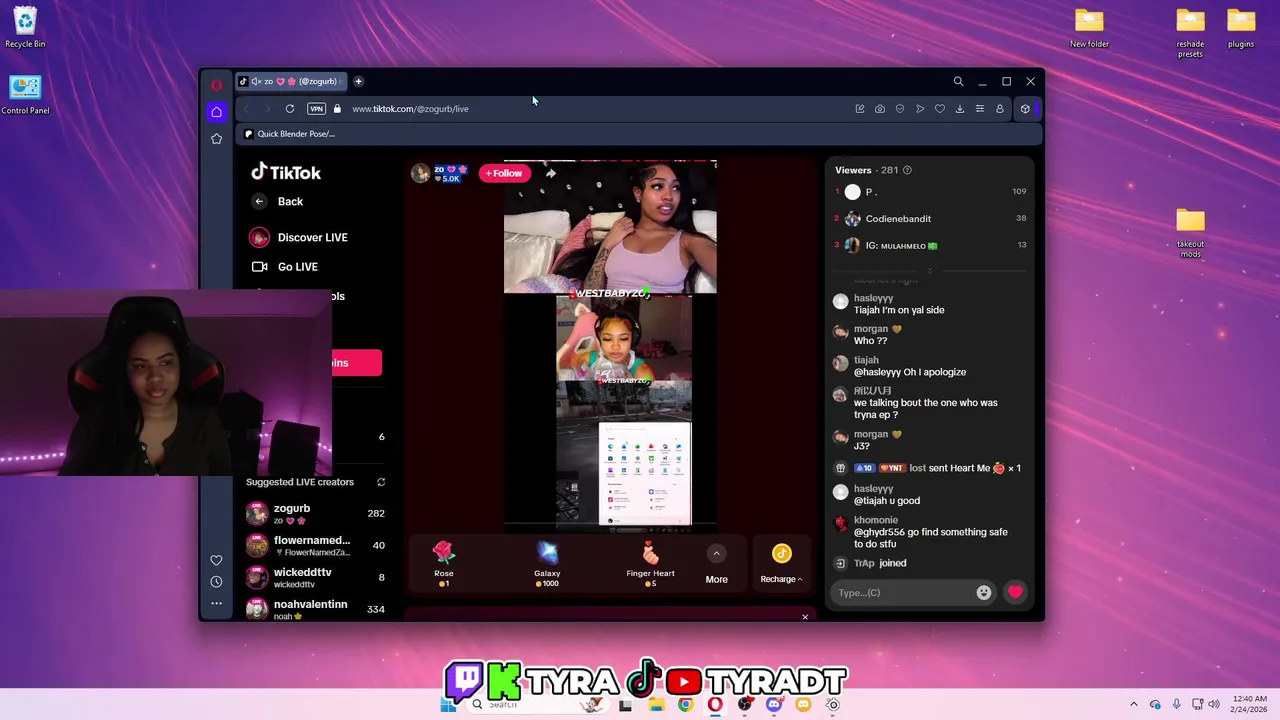Go Back in TikTok sidebar
Image resolution: width=1280 pixels, height=720 pixels.
[278, 201]
